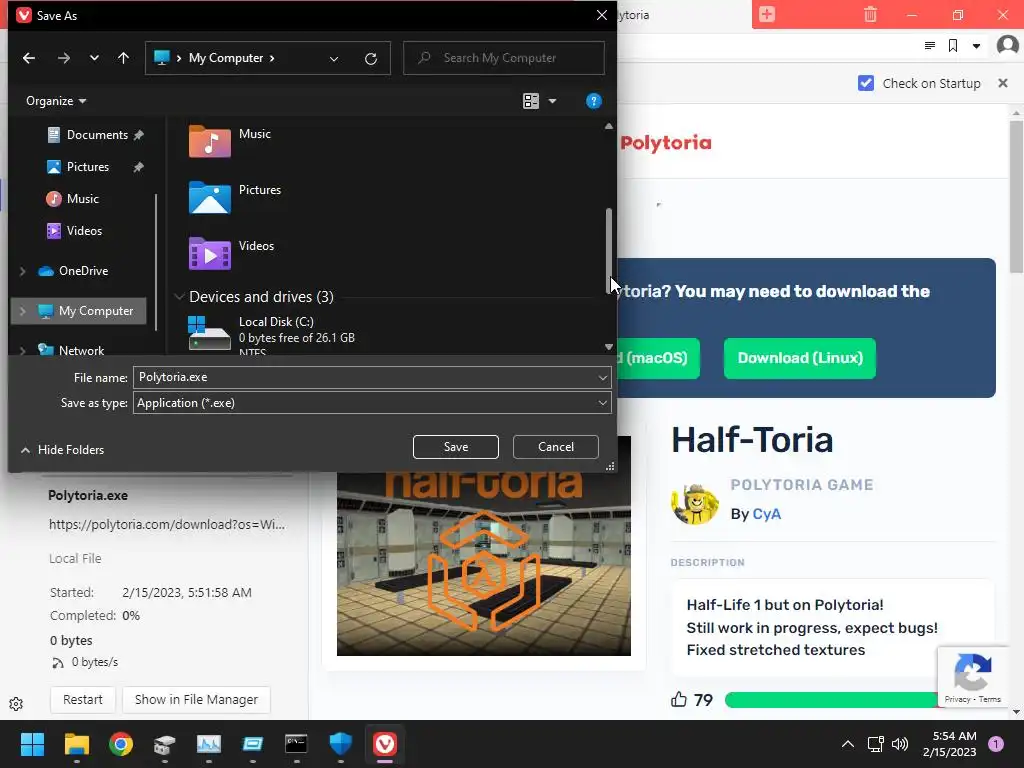
Task: Expand the OneDrive tree node
Action: pyautogui.click(x=23, y=271)
